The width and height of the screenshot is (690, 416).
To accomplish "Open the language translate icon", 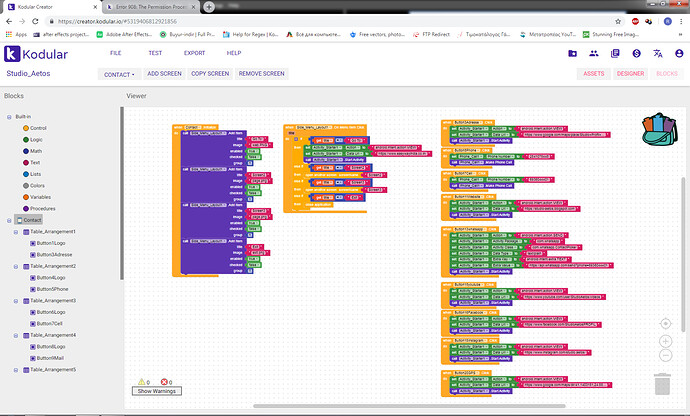I will pyautogui.click(x=658, y=53).
